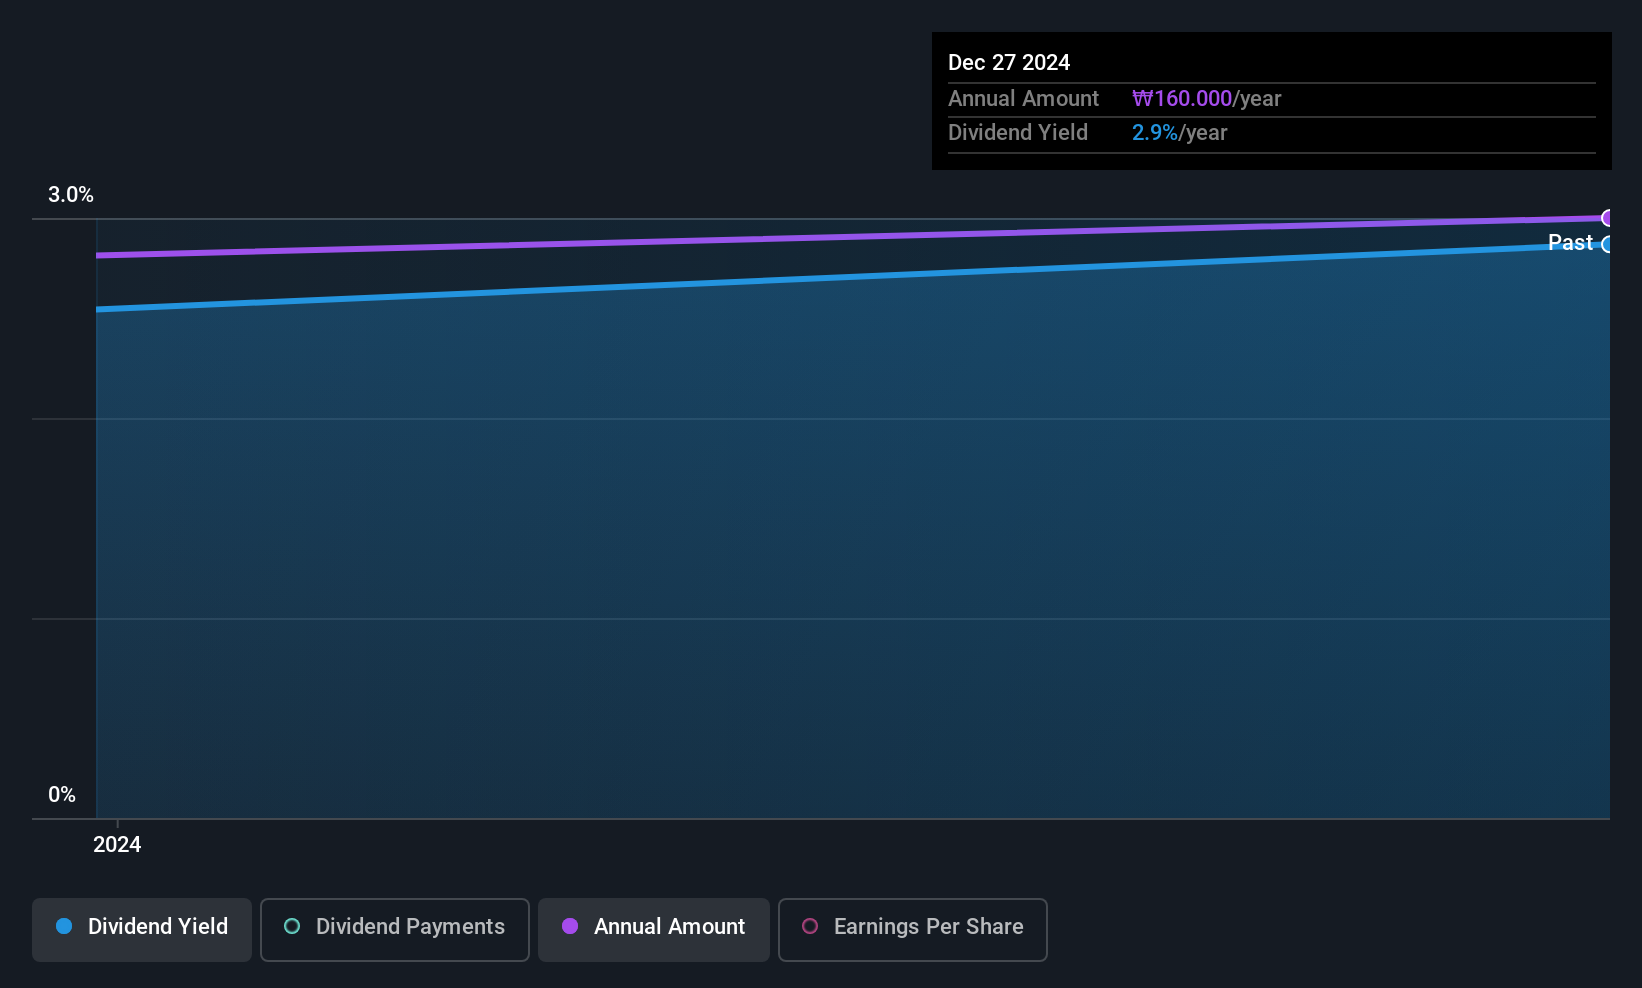Viewport: 1642px width, 988px height.
Task: Click the 2024 x-axis label
Action: (x=117, y=845)
